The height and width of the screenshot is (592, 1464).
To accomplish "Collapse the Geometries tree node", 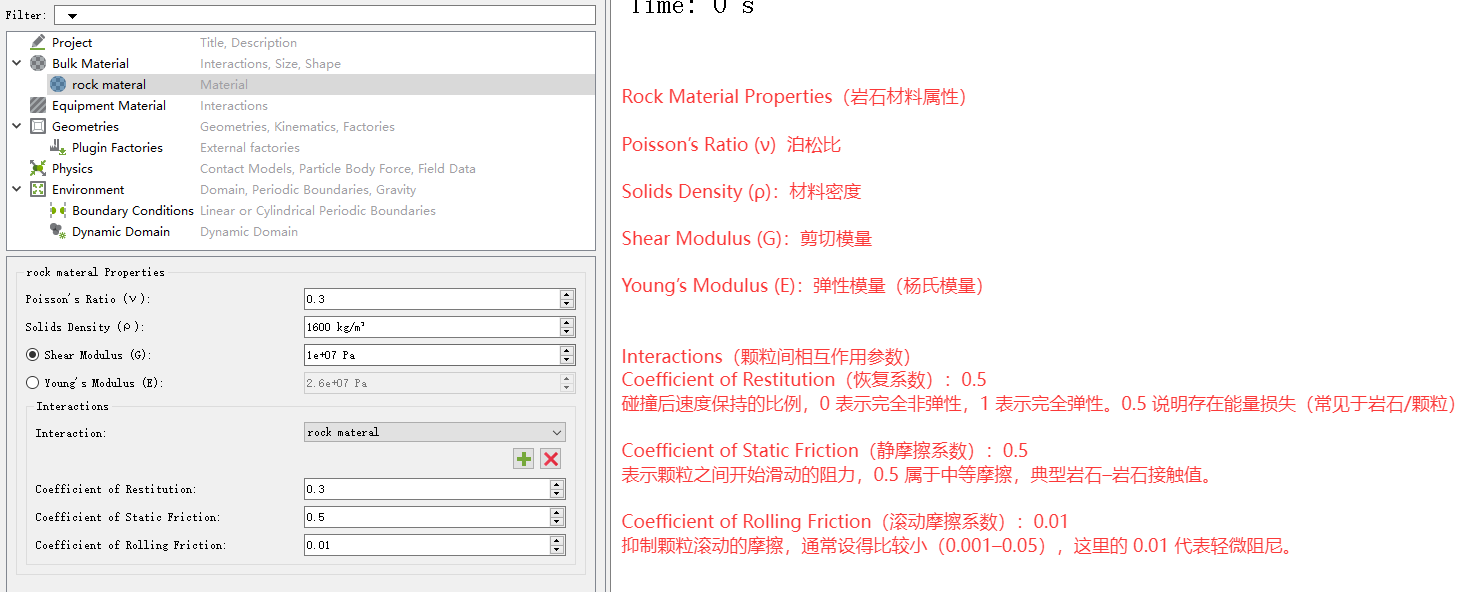I will pyautogui.click(x=17, y=126).
